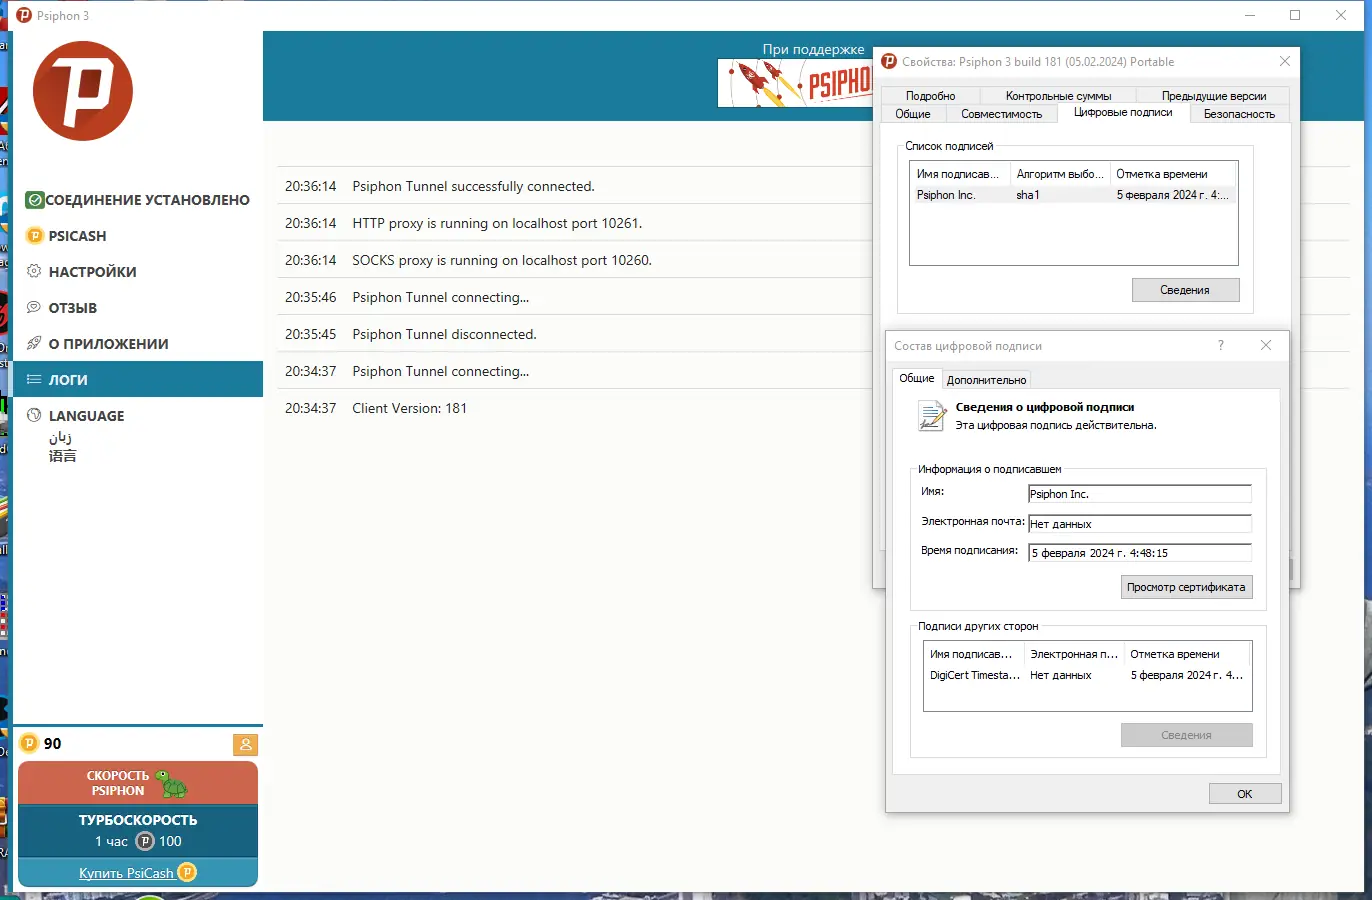This screenshot has height=900, width=1372.
Task: Click the Сведения button under Список подписей
Action: pos(1185,290)
